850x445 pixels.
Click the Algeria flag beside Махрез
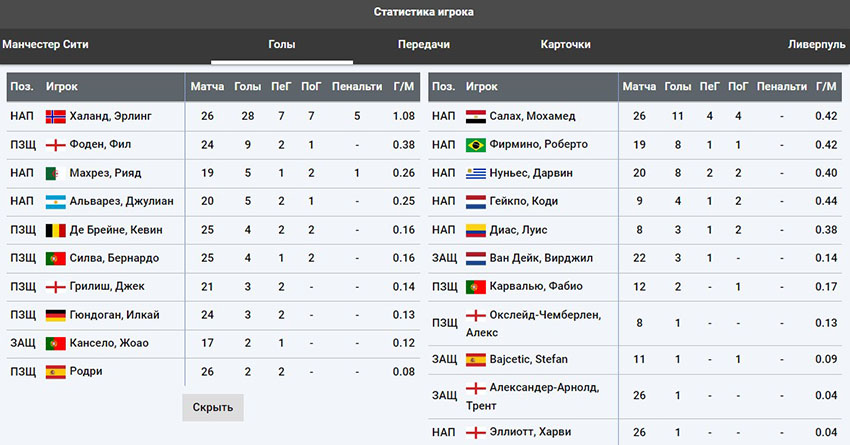tap(56, 173)
